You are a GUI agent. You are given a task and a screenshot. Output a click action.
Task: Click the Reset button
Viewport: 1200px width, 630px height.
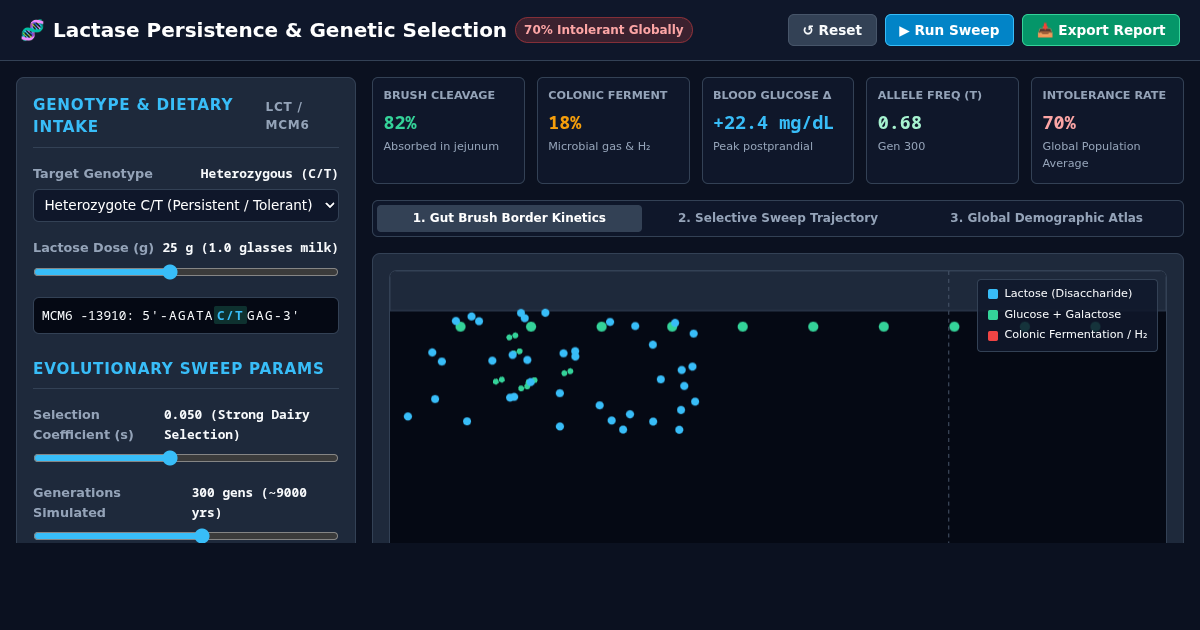(x=832, y=30)
